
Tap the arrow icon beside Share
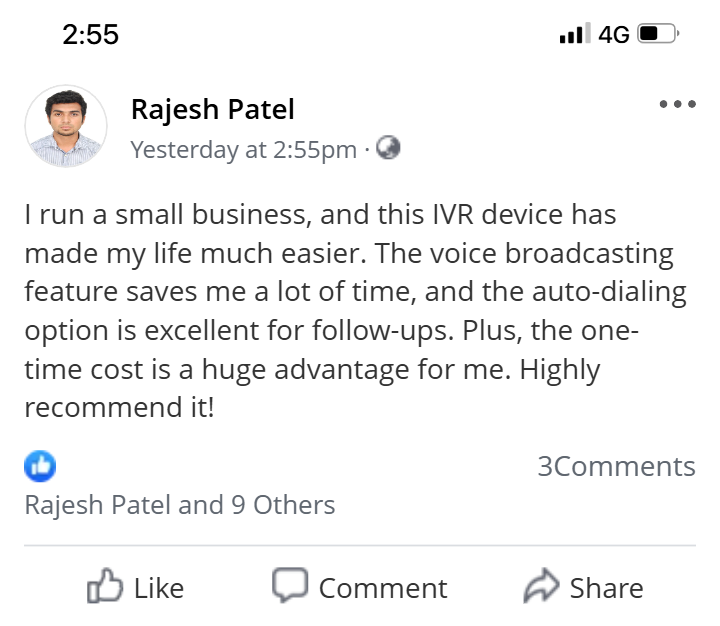[x=541, y=585]
